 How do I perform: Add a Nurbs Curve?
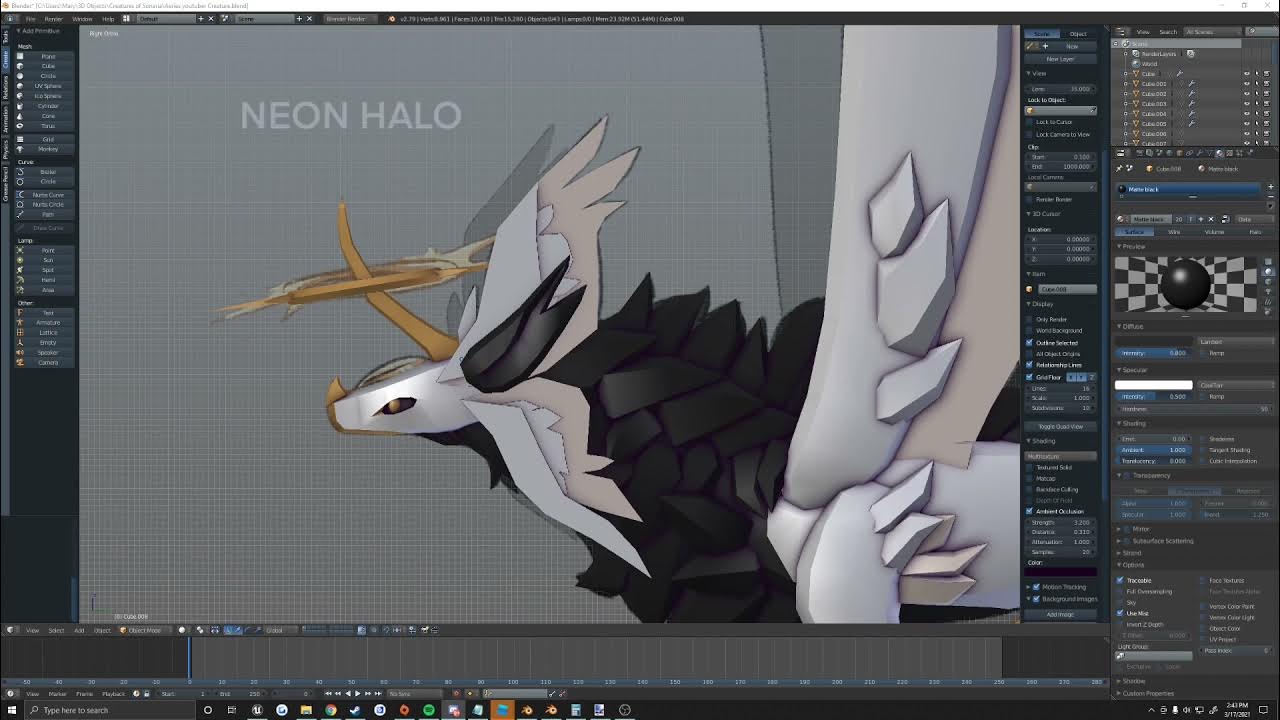pyautogui.click(x=47, y=195)
